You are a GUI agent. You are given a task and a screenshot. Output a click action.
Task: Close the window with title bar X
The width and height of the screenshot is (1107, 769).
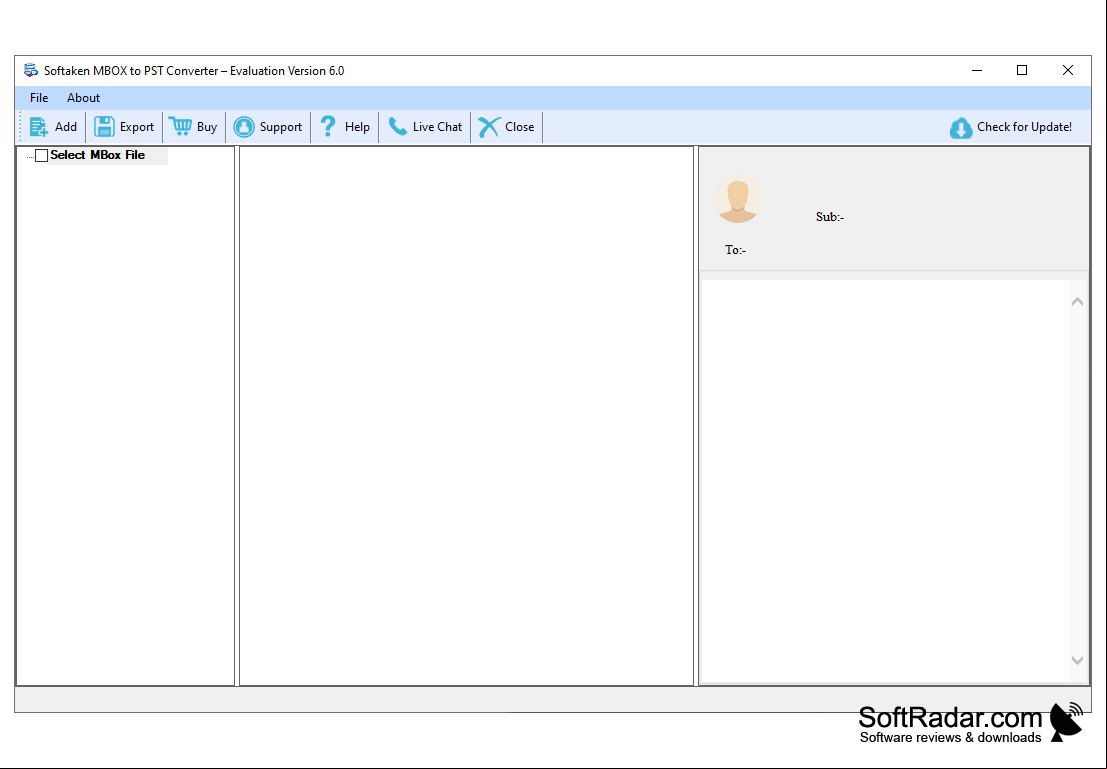(1067, 71)
